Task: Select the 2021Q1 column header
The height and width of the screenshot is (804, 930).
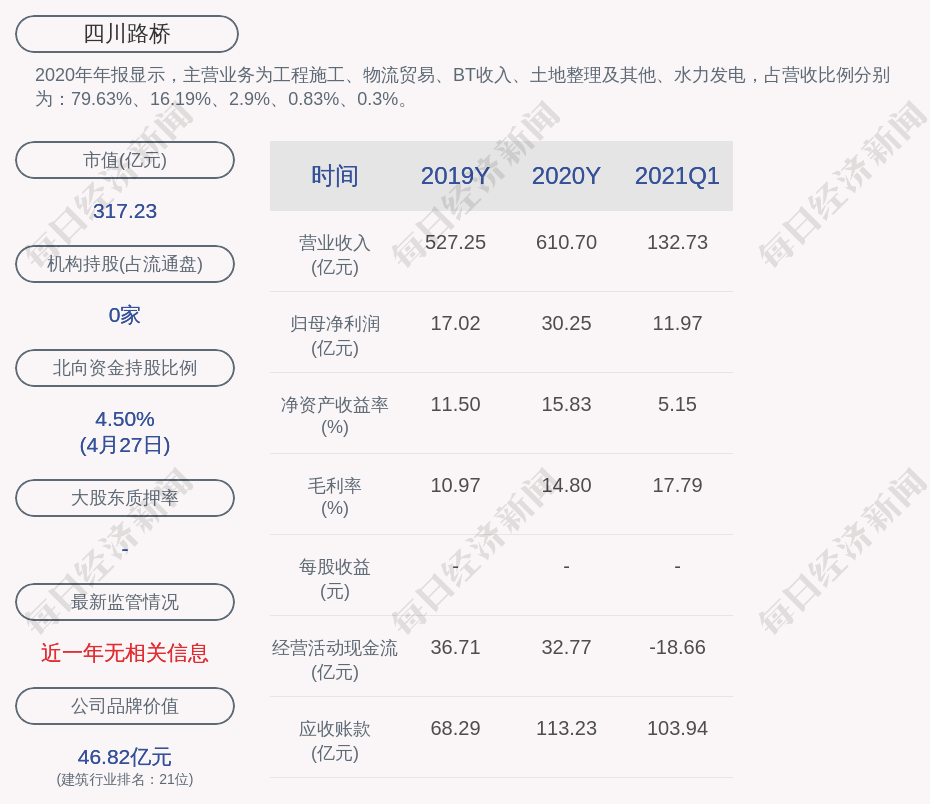Action: point(677,176)
